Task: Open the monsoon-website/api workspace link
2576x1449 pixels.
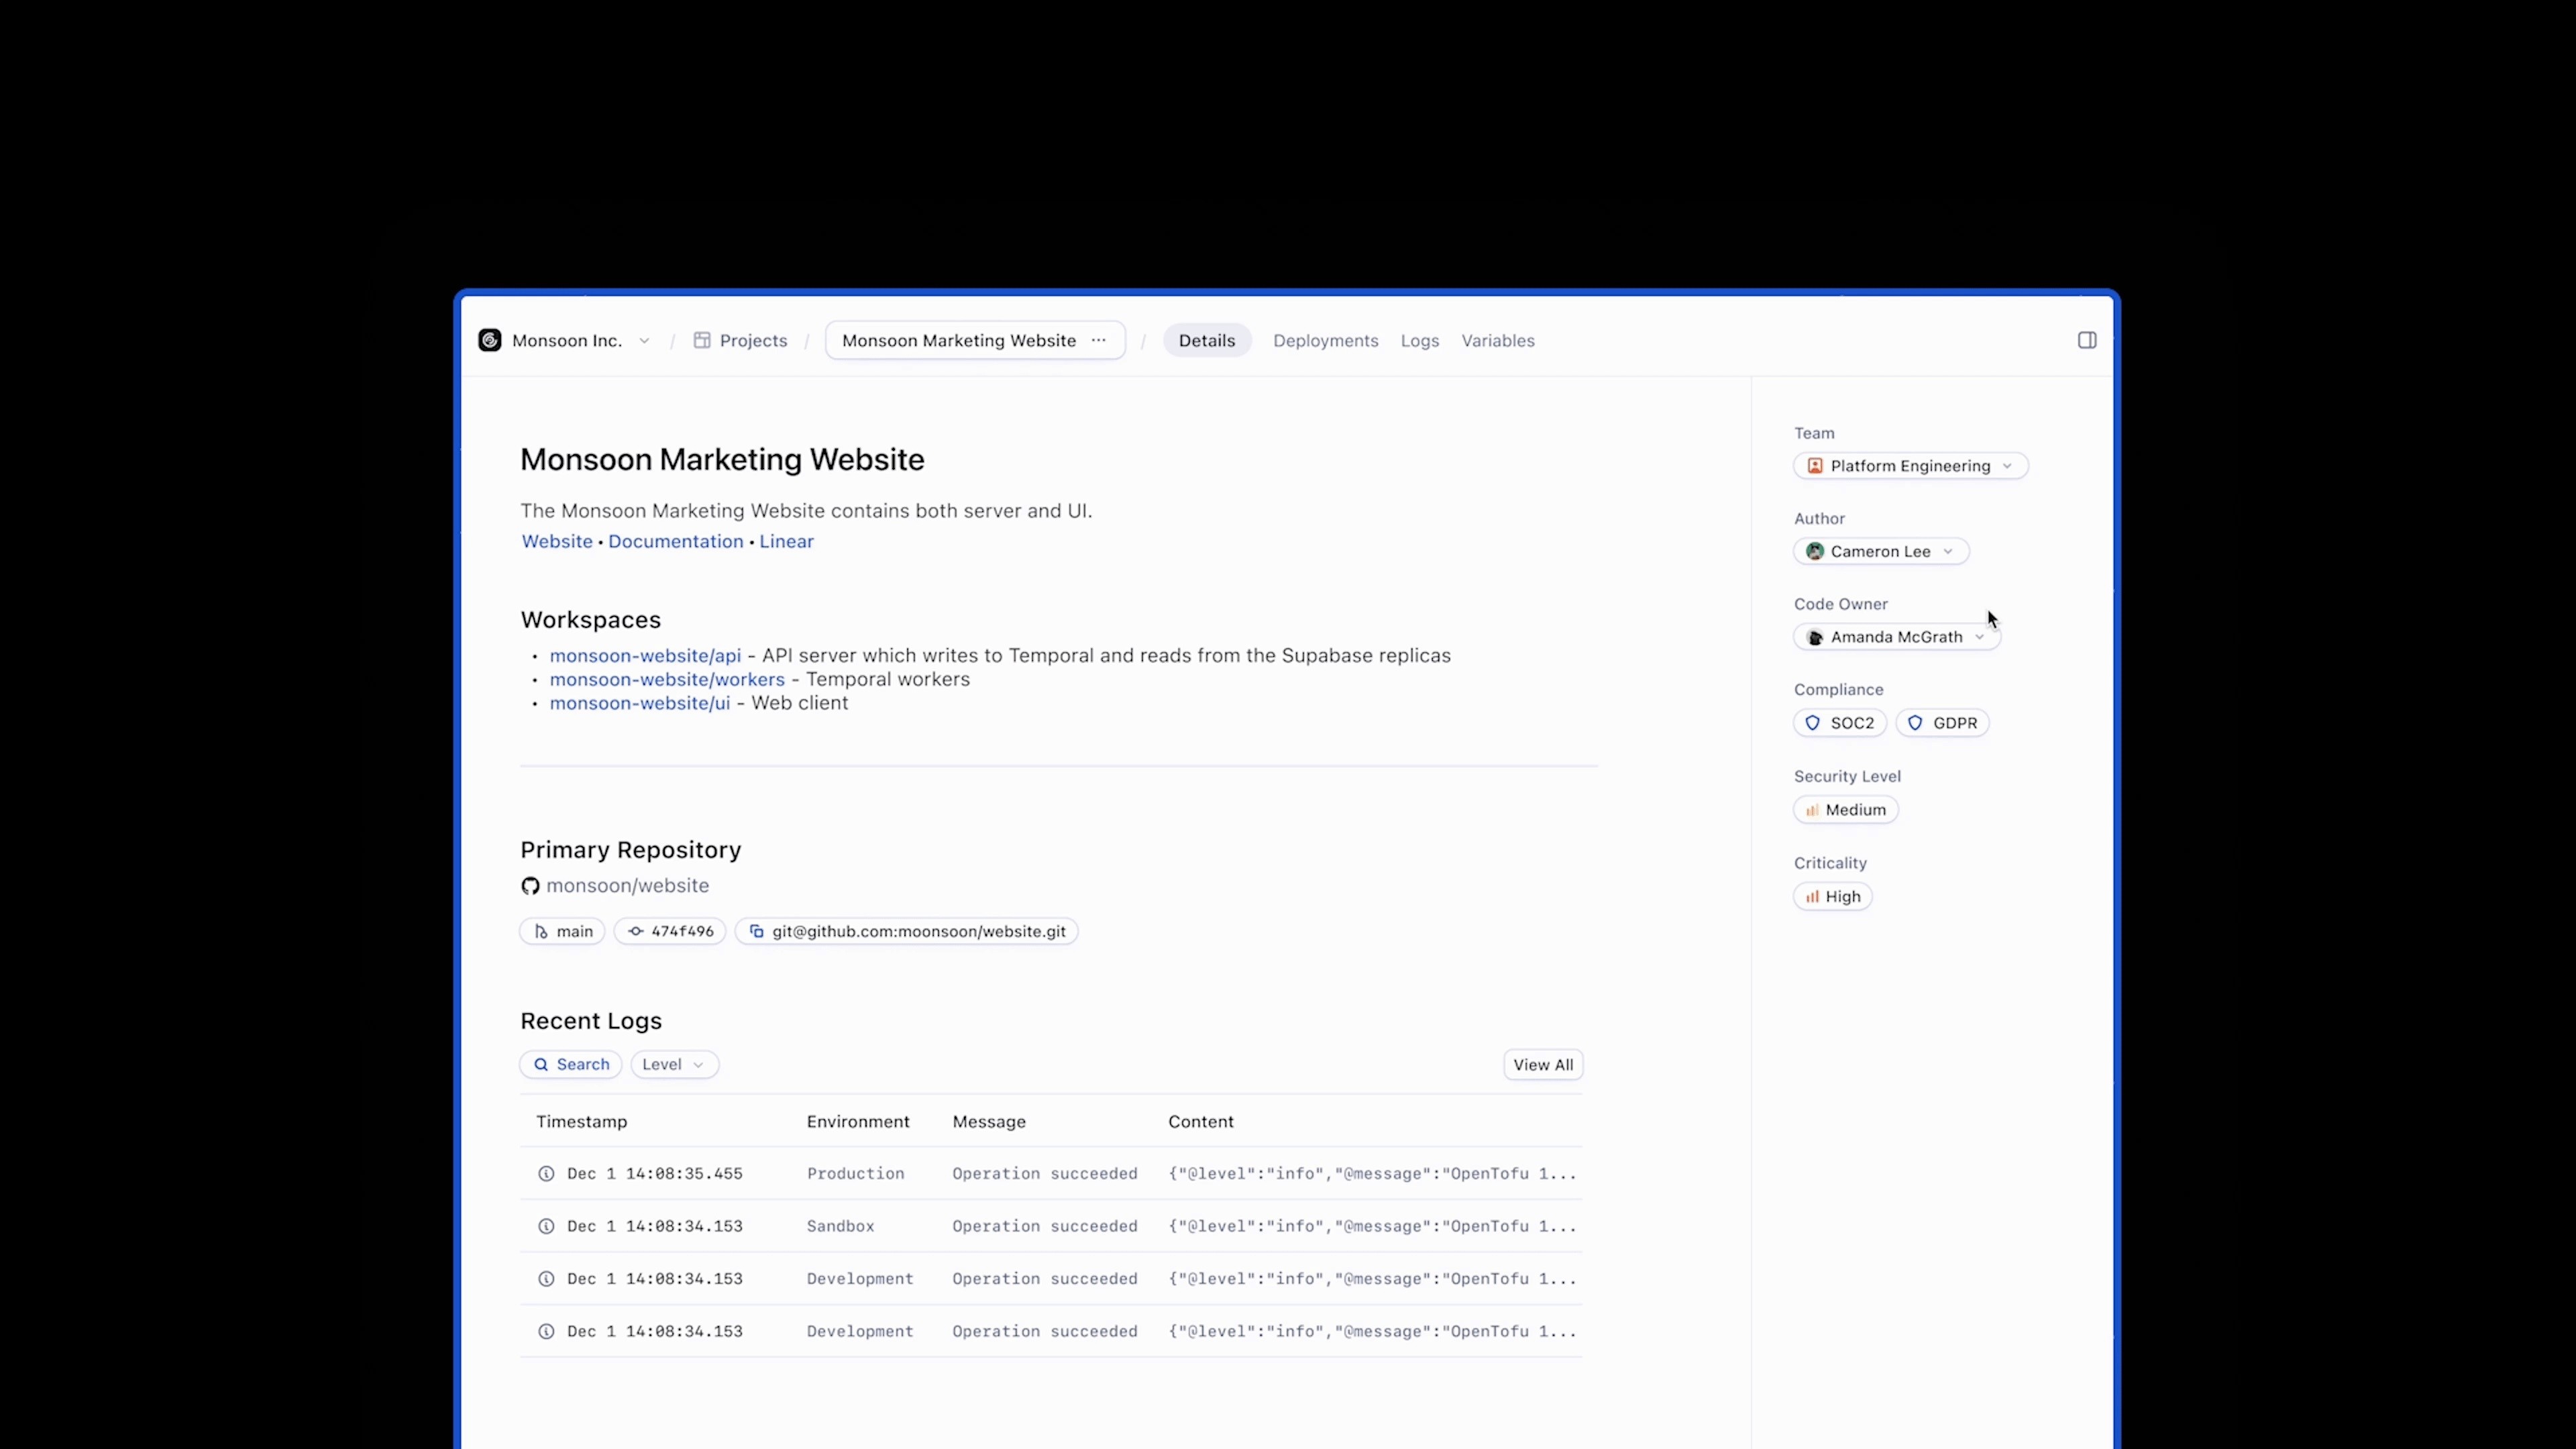Action: click(x=645, y=655)
